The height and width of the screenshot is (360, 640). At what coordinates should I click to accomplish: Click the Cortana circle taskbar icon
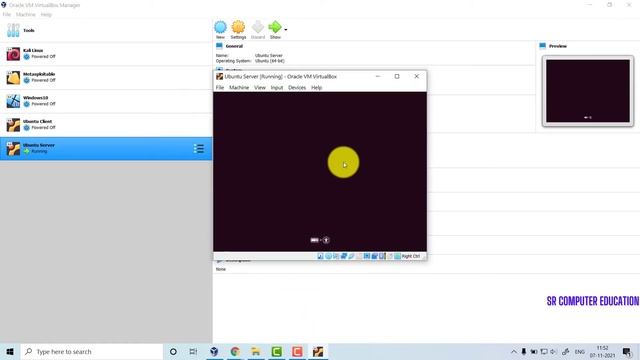173,351
